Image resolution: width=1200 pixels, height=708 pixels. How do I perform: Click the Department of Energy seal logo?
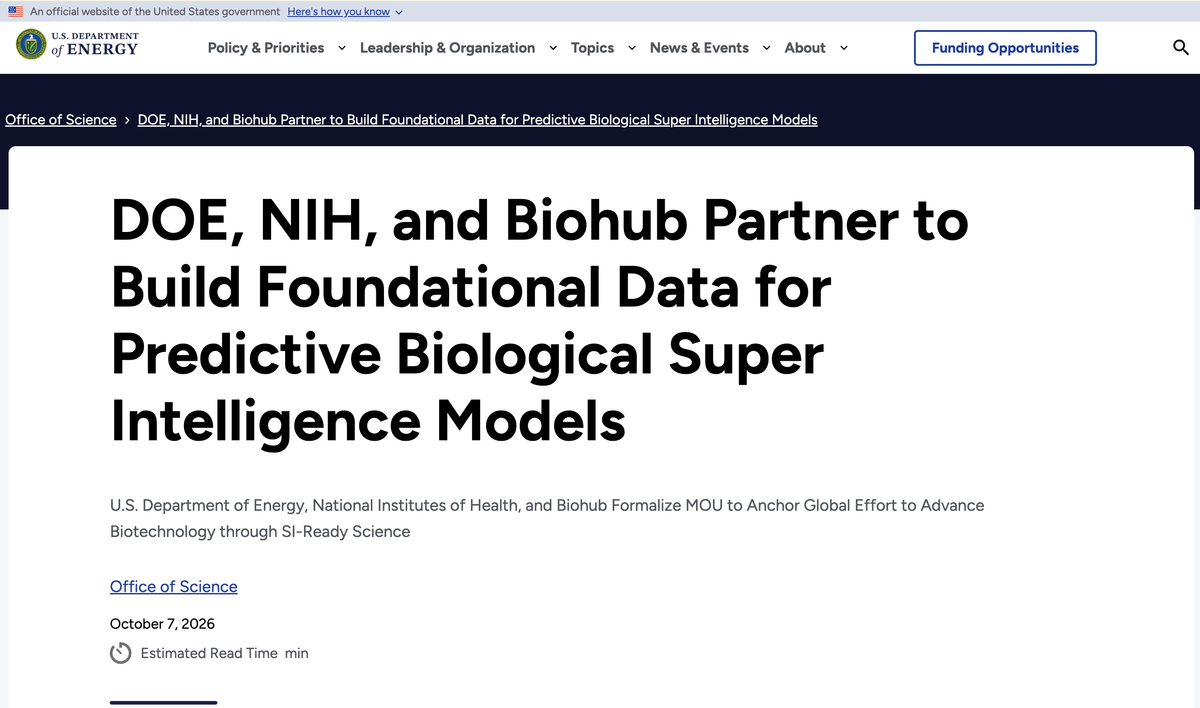tap(31, 44)
